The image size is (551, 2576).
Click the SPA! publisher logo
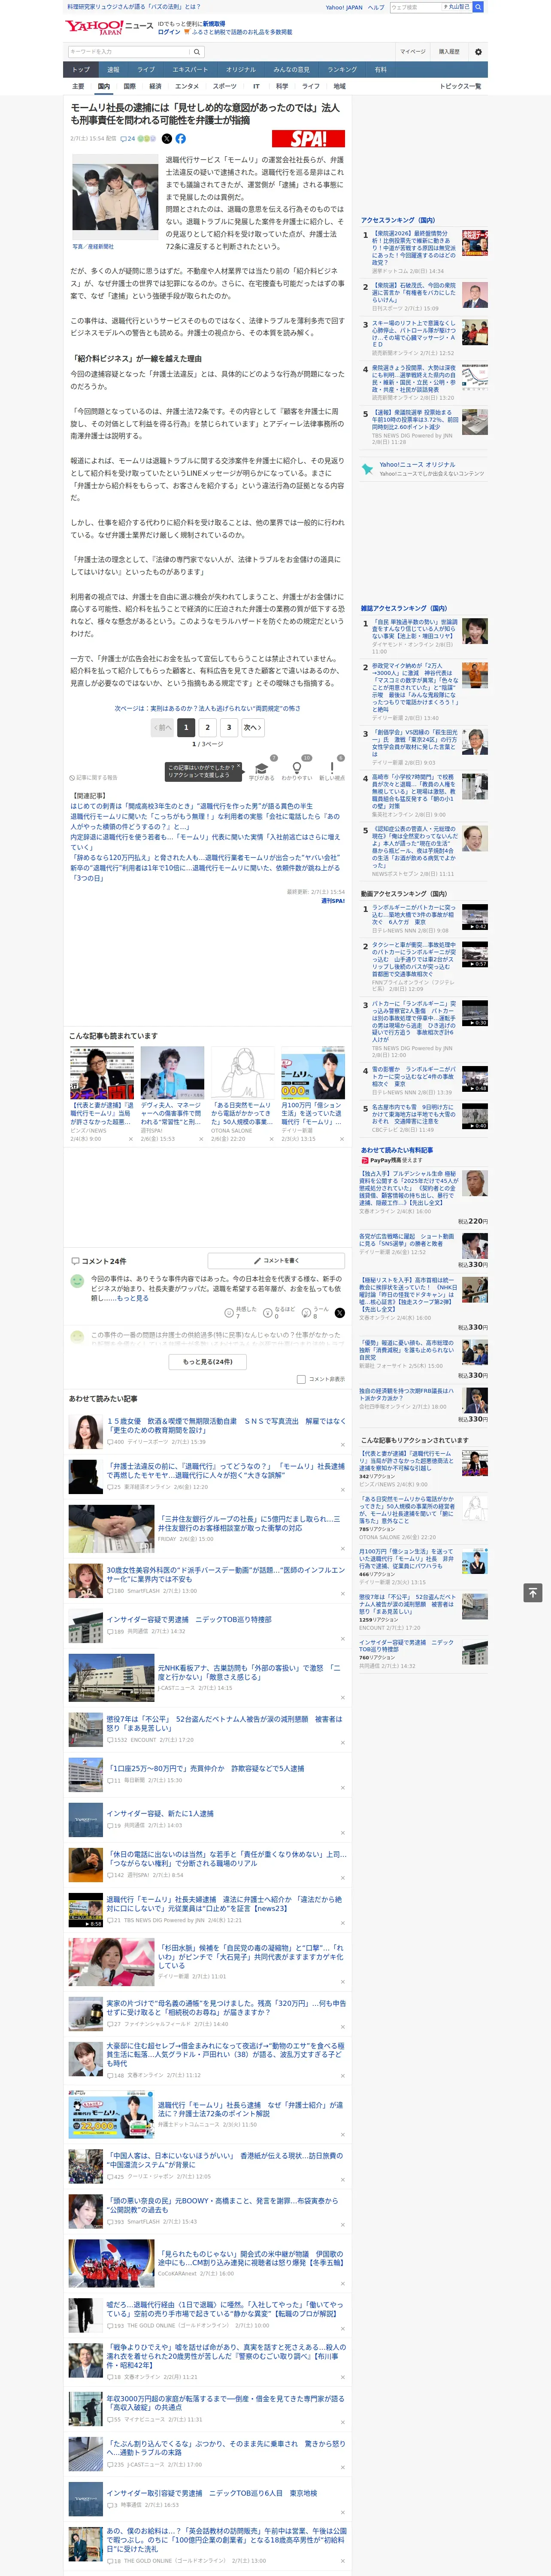click(308, 139)
